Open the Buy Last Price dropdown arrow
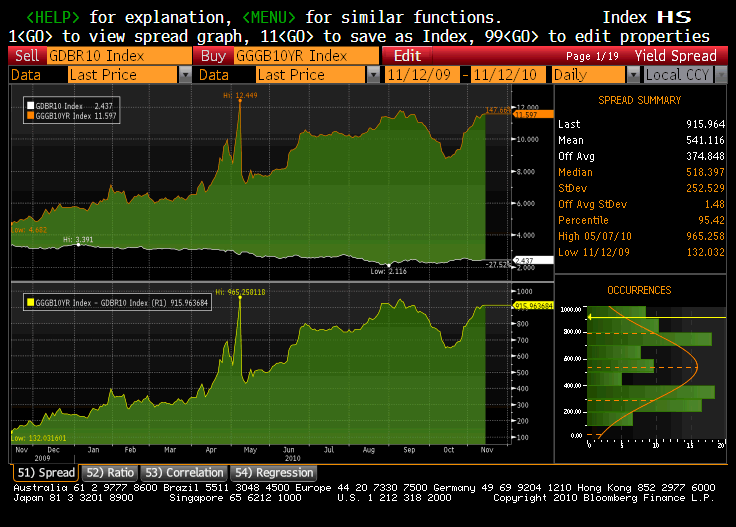Image resolution: width=736 pixels, height=527 pixels. 373,75
